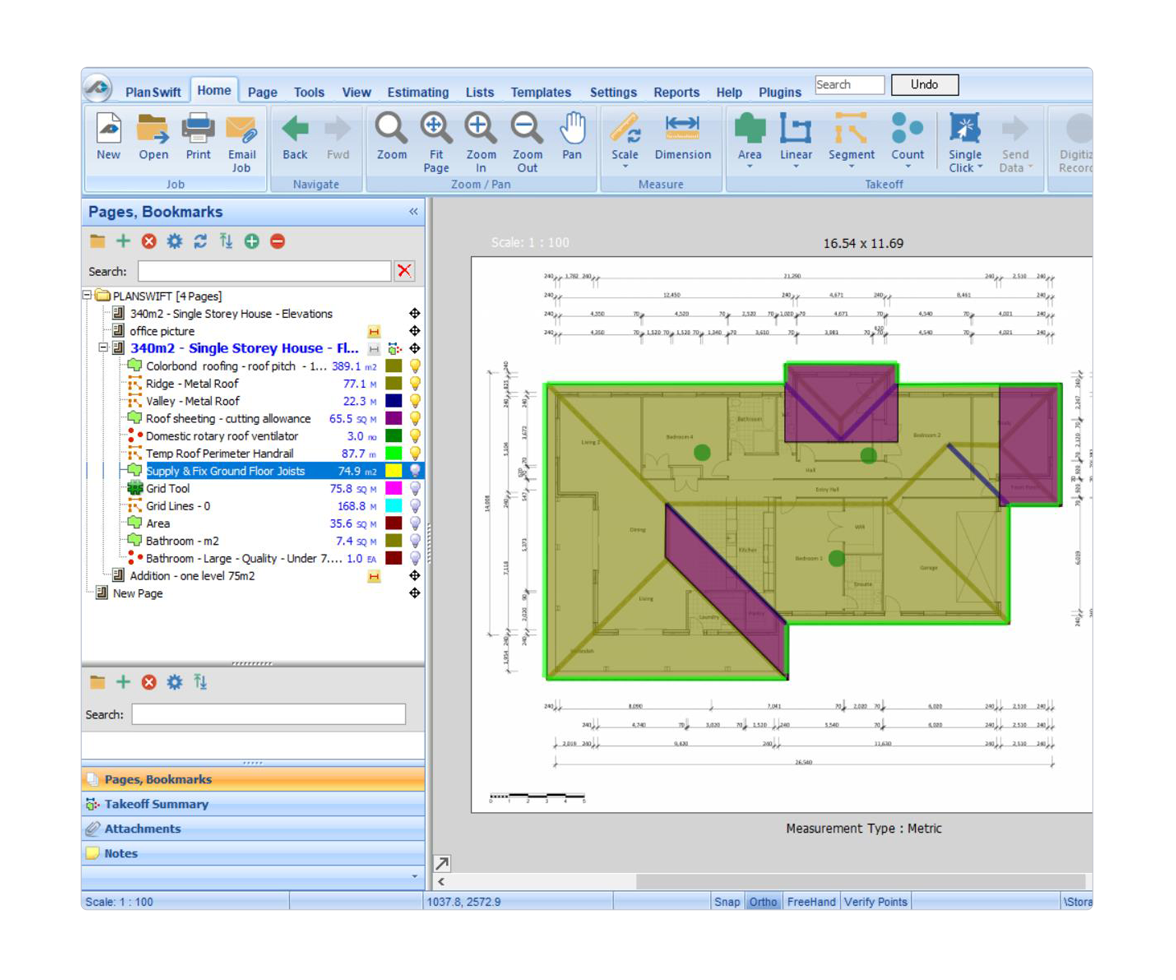Image resolution: width=1176 pixels, height=980 pixels.
Task: Collapse the 340m2 Single Storey House Floor page
Action: [104, 348]
